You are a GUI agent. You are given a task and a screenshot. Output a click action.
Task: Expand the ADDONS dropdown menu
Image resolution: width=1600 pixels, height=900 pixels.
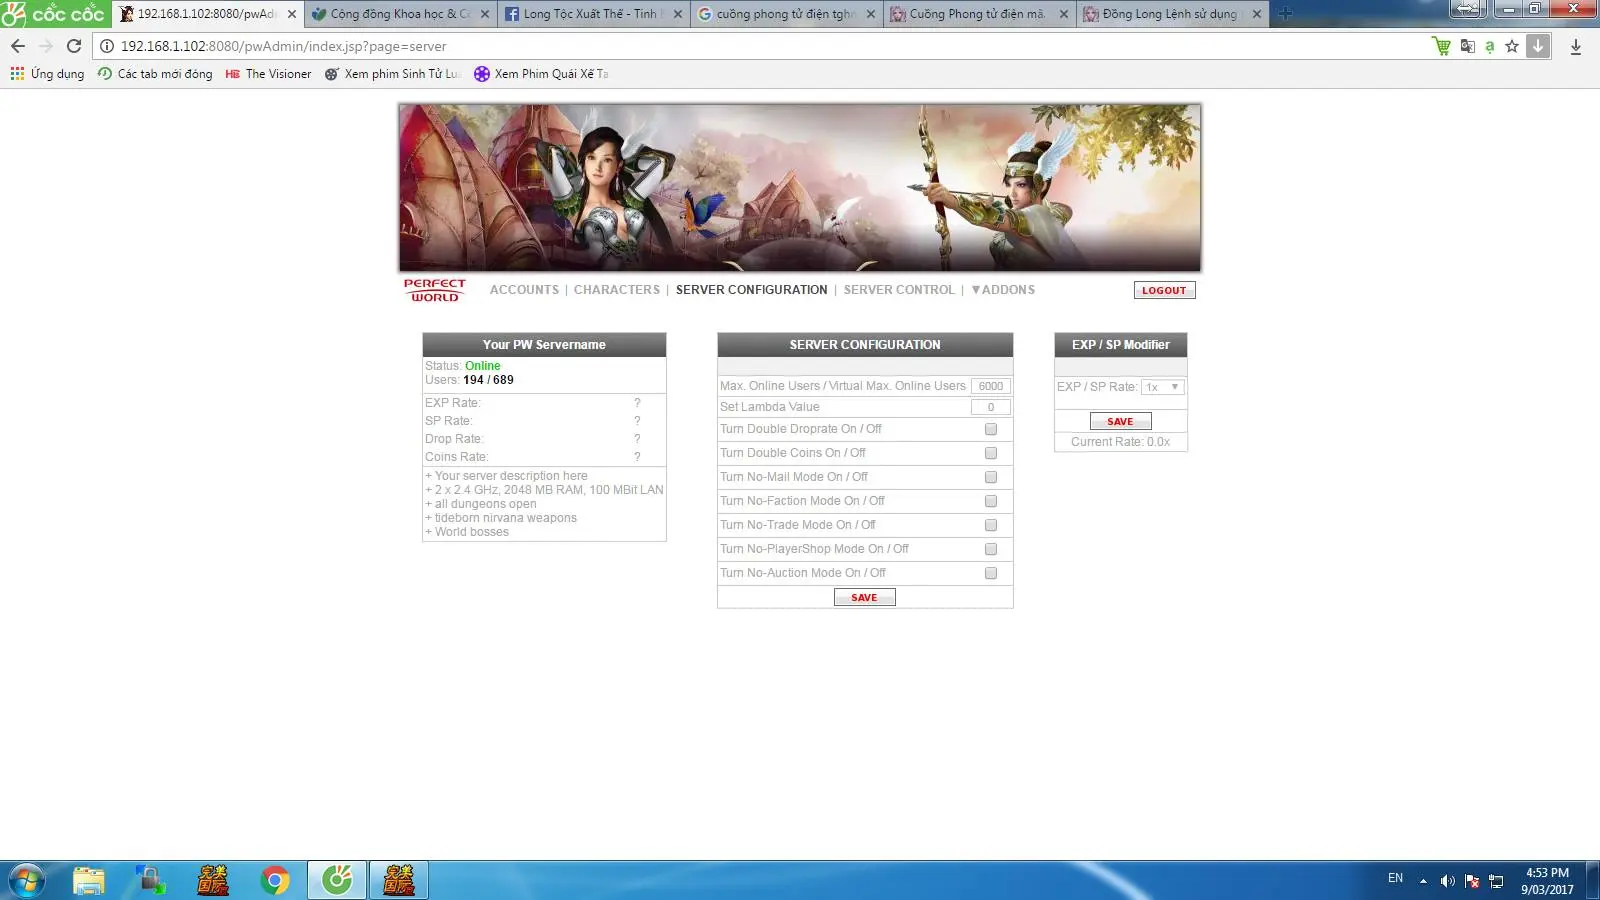pos(1003,290)
